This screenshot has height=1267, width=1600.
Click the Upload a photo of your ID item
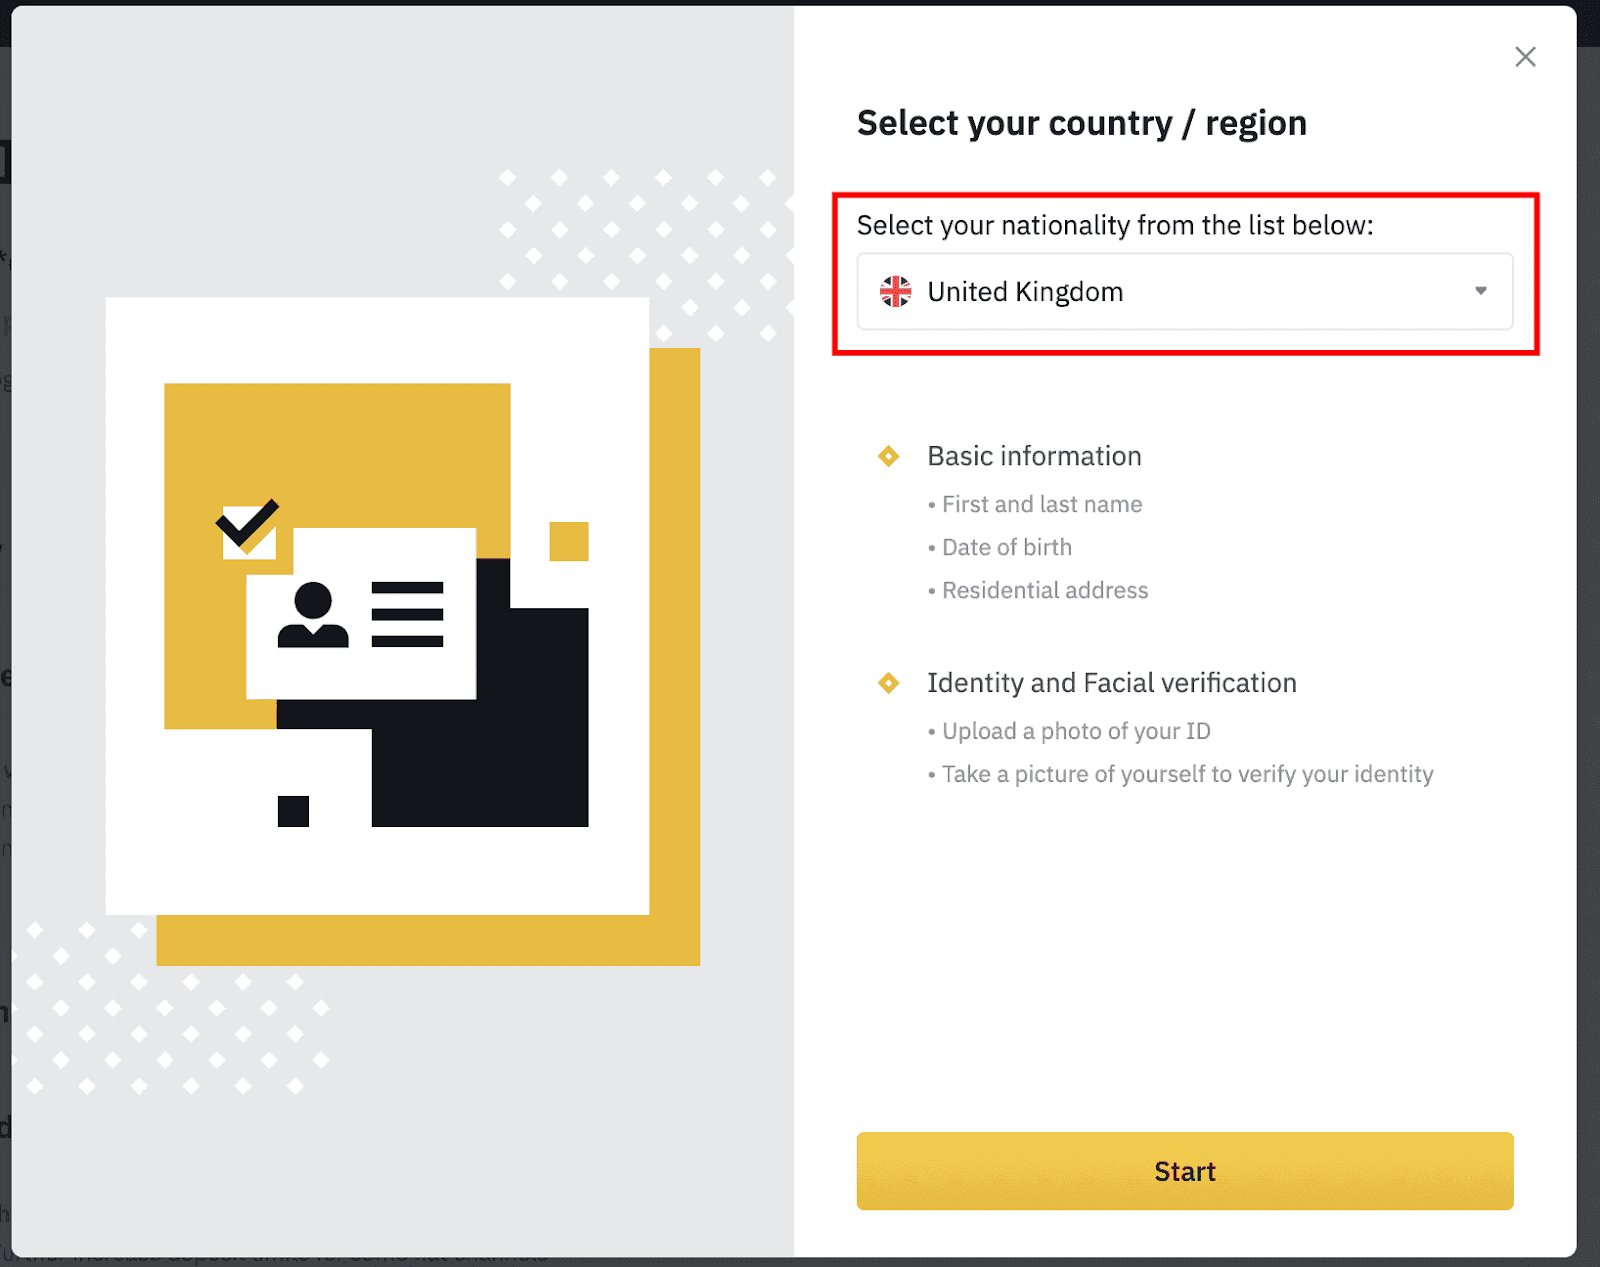pos(1076,731)
